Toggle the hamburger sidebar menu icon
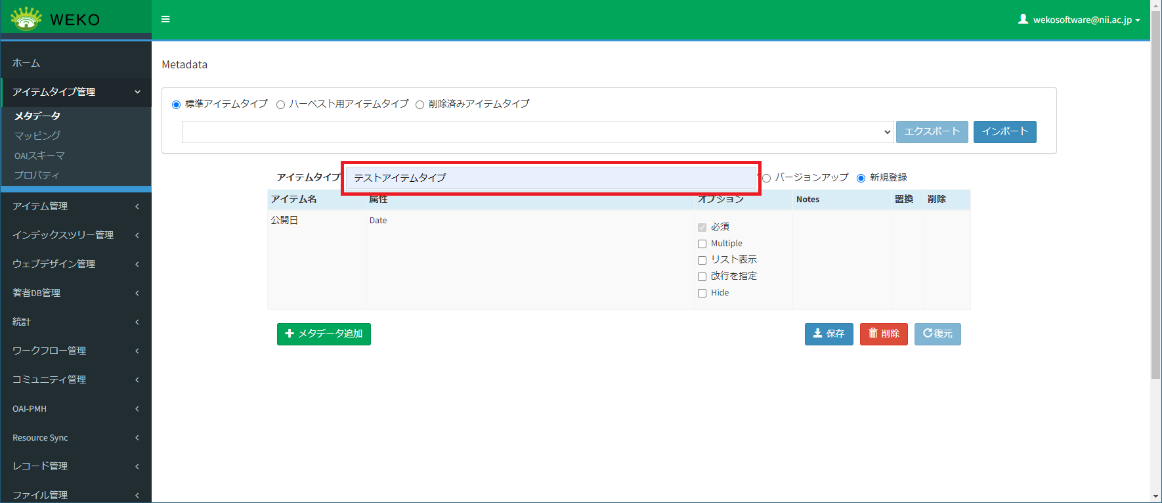This screenshot has height=503, width=1162. (x=165, y=19)
